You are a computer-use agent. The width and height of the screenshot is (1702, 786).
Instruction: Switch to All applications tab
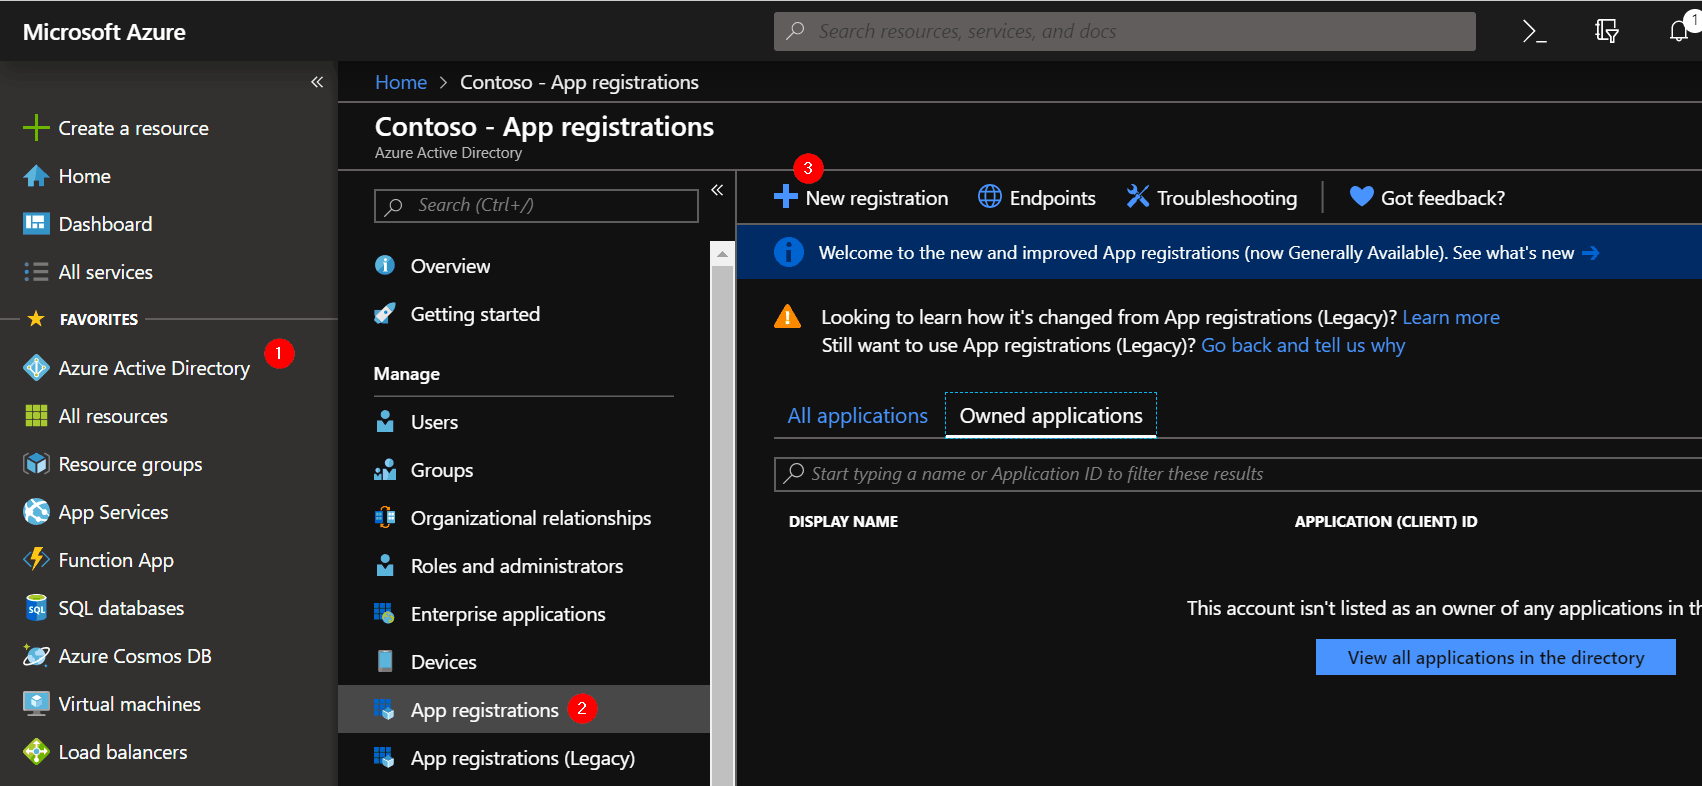pos(857,416)
